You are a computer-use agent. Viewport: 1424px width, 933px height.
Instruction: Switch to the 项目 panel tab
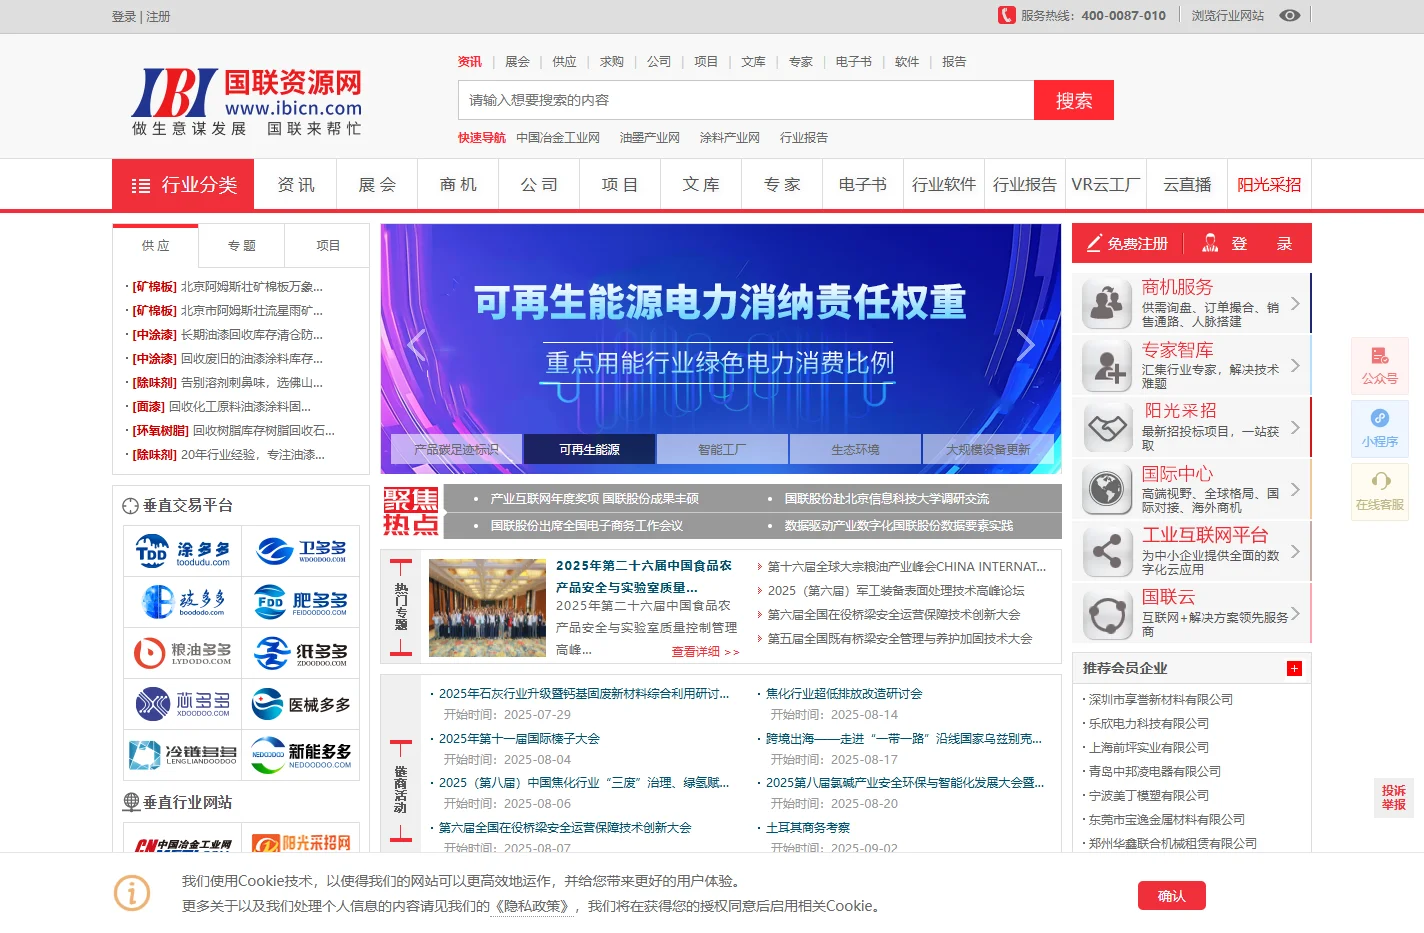(328, 245)
